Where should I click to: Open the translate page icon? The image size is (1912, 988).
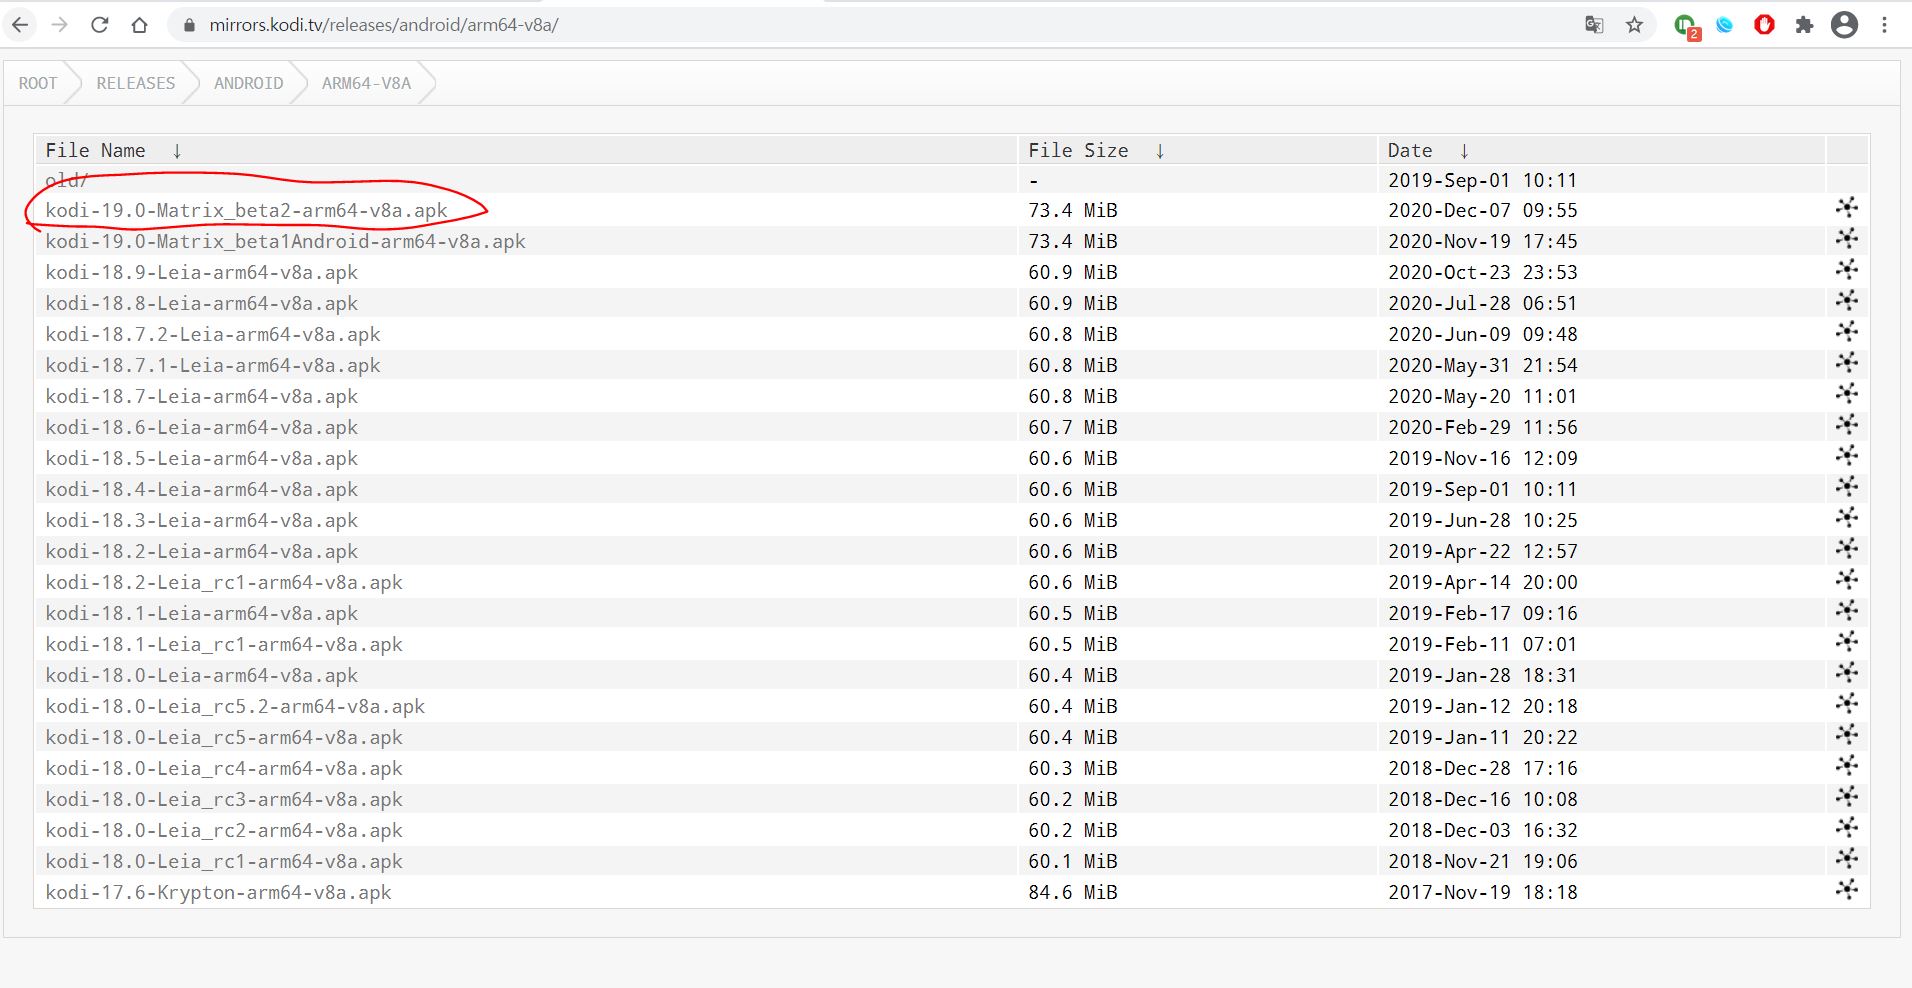point(1594,25)
